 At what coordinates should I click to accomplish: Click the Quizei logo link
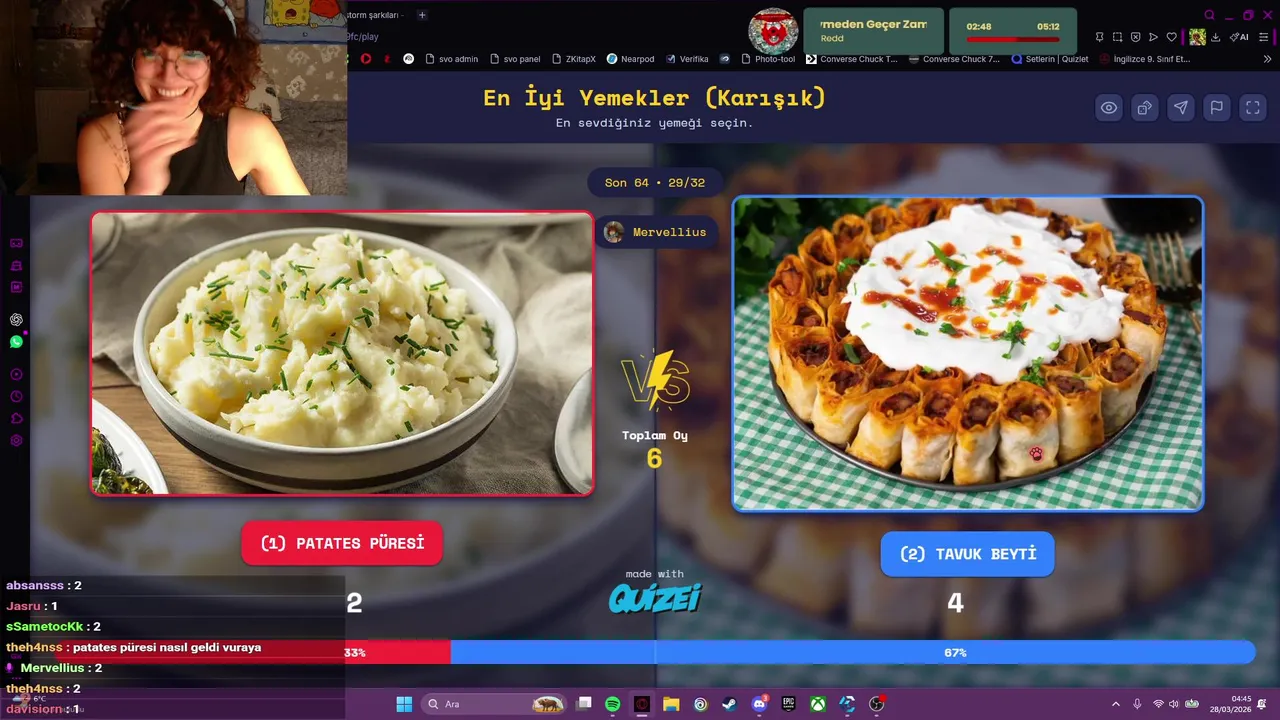pyautogui.click(x=655, y=598)
